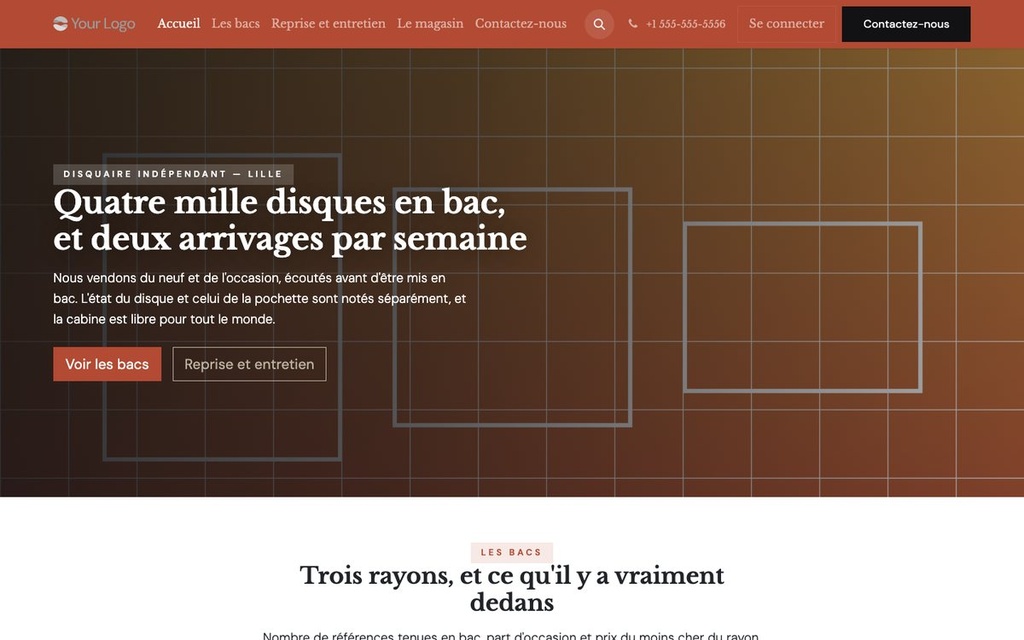Click the phone handset icon

pyautogui.click(x=633, y=24)
